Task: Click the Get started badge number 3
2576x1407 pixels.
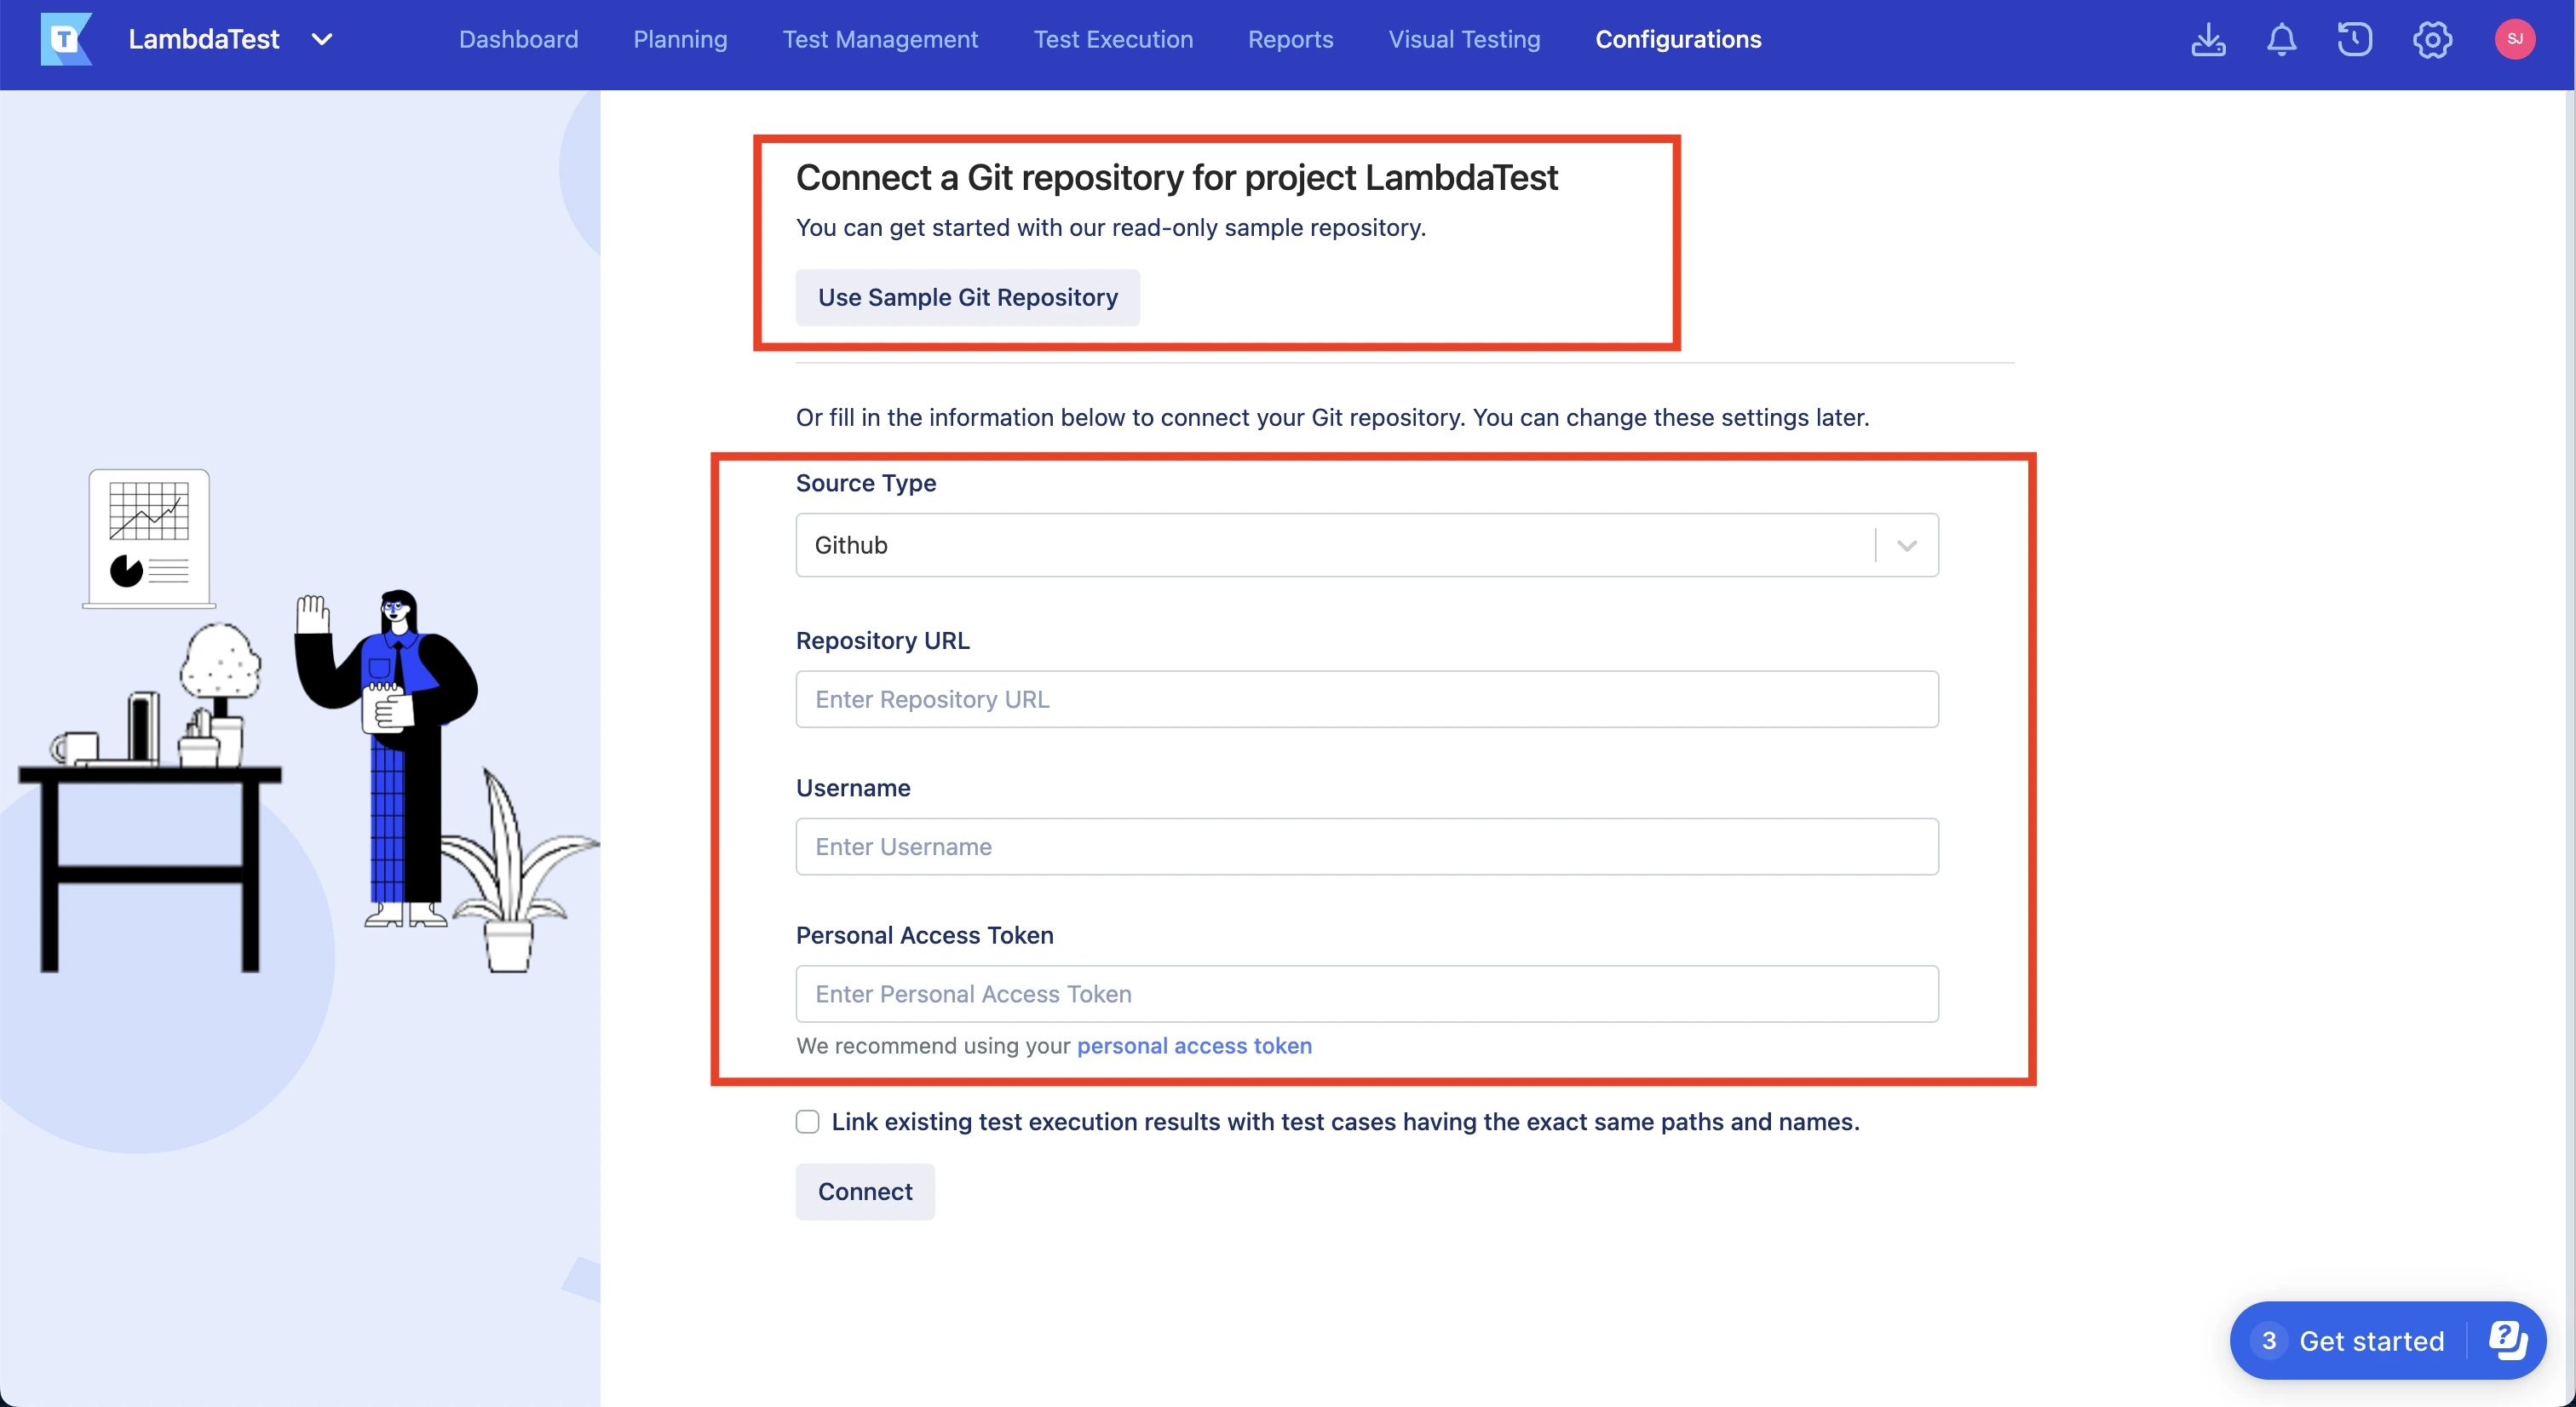Action: click(x=2269, y=1340)
